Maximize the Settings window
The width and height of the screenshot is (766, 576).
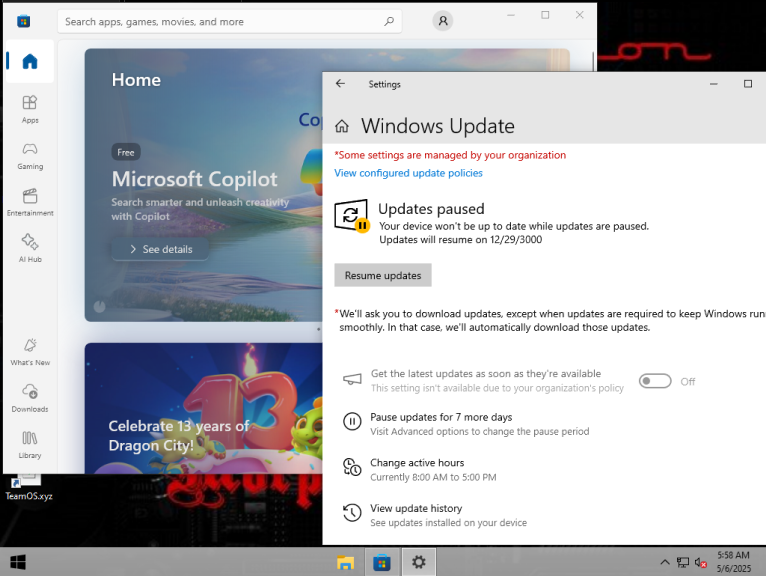pos(747,84)
